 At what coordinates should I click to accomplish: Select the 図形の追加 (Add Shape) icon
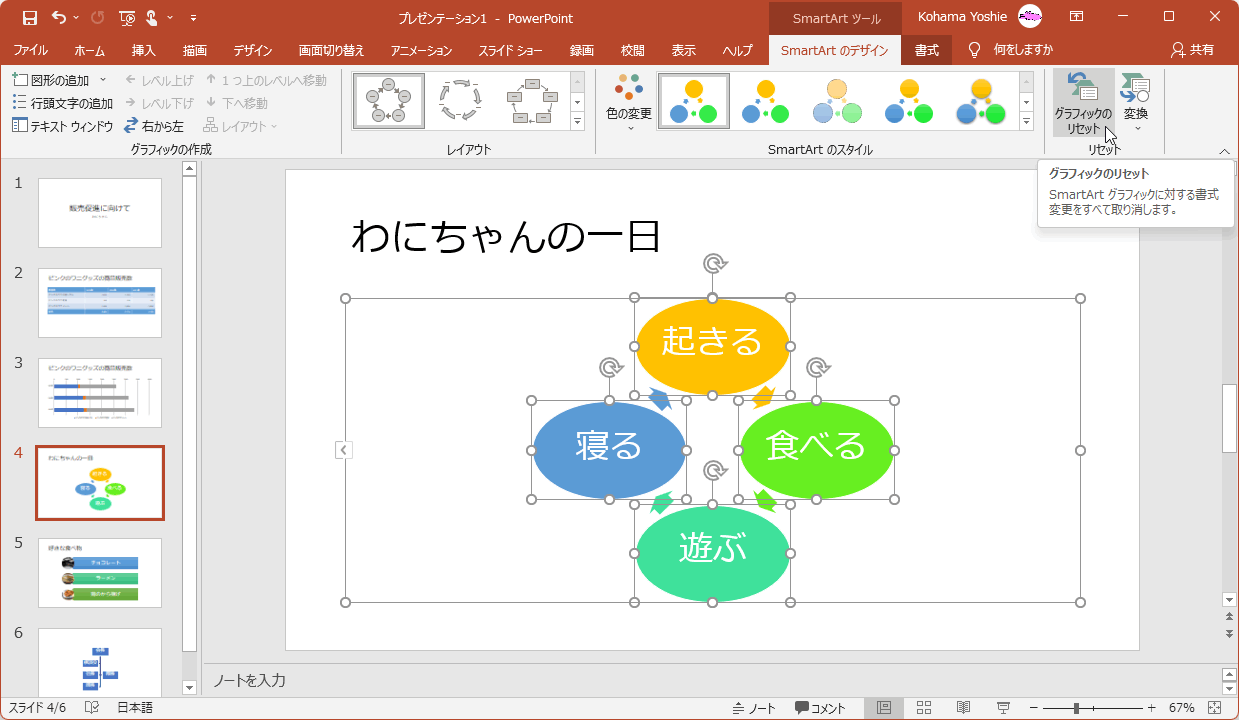(x=20, y=79)
